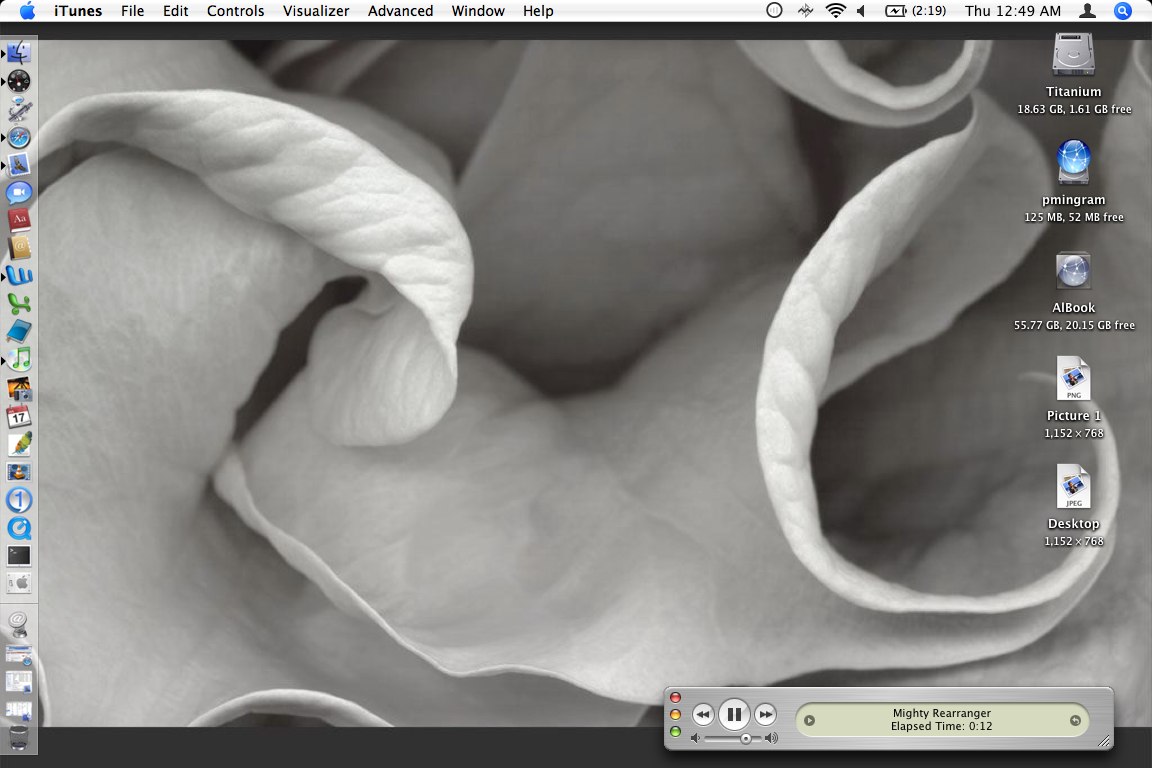Click the Thu 12:49 AM clock

(x=1012, y=11)
